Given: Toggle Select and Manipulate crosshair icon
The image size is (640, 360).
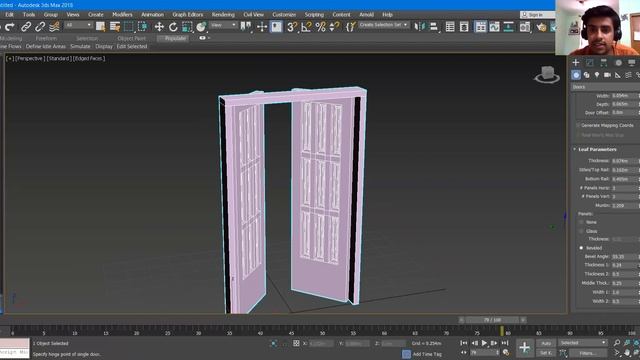Looking at the screenshot, I should click(x=262, y=27).
